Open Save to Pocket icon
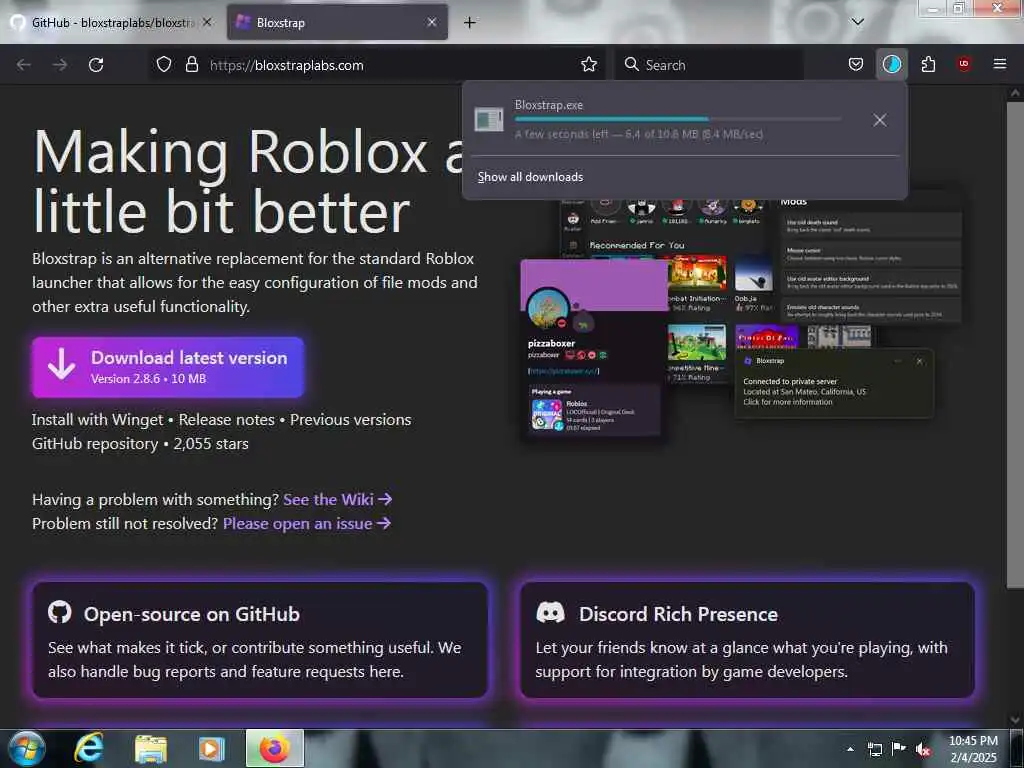The width and height of the screenshot is (1024, 768). click(x=856, y=65)
